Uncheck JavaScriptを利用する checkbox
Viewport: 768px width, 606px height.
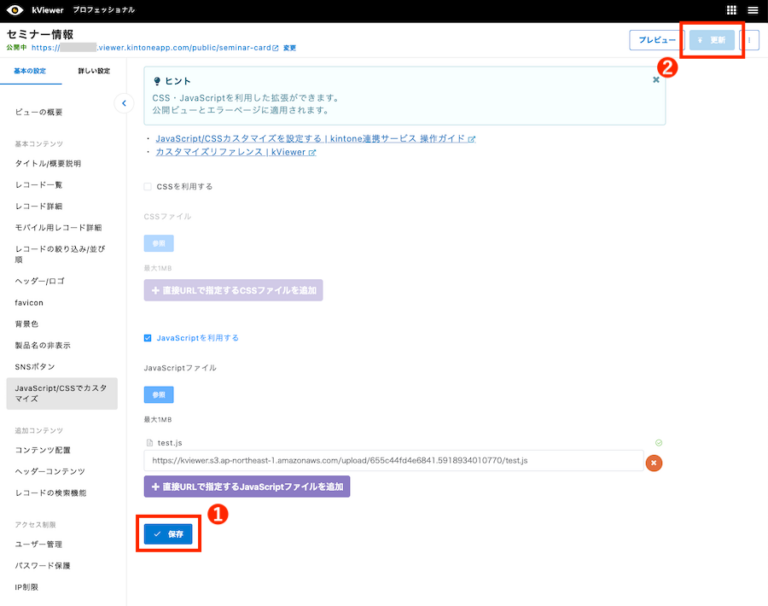(147, 338)
